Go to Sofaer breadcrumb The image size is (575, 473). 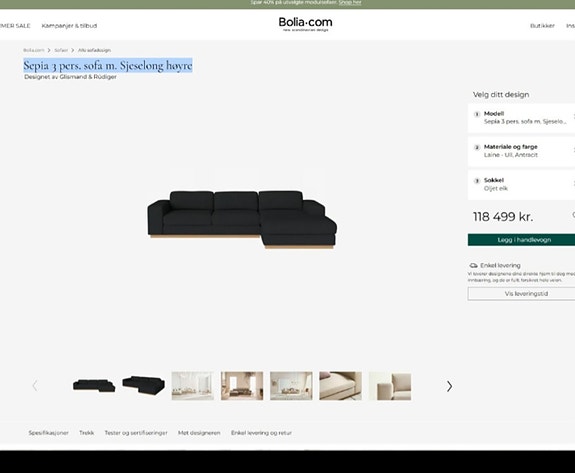(61, 50)
